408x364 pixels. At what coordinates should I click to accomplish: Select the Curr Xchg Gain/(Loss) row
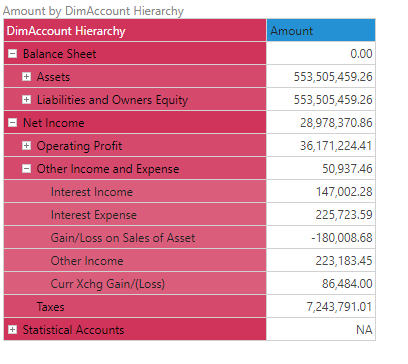[135, 284]
